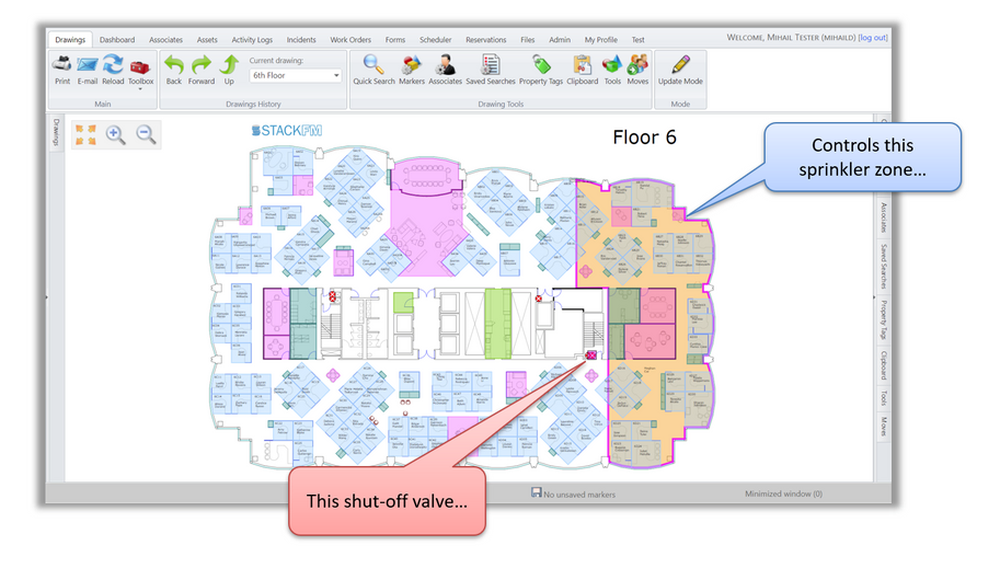Select the red shut-off valve marker
This screenshot has width=1000, height=585.
[x=590, y=355]
